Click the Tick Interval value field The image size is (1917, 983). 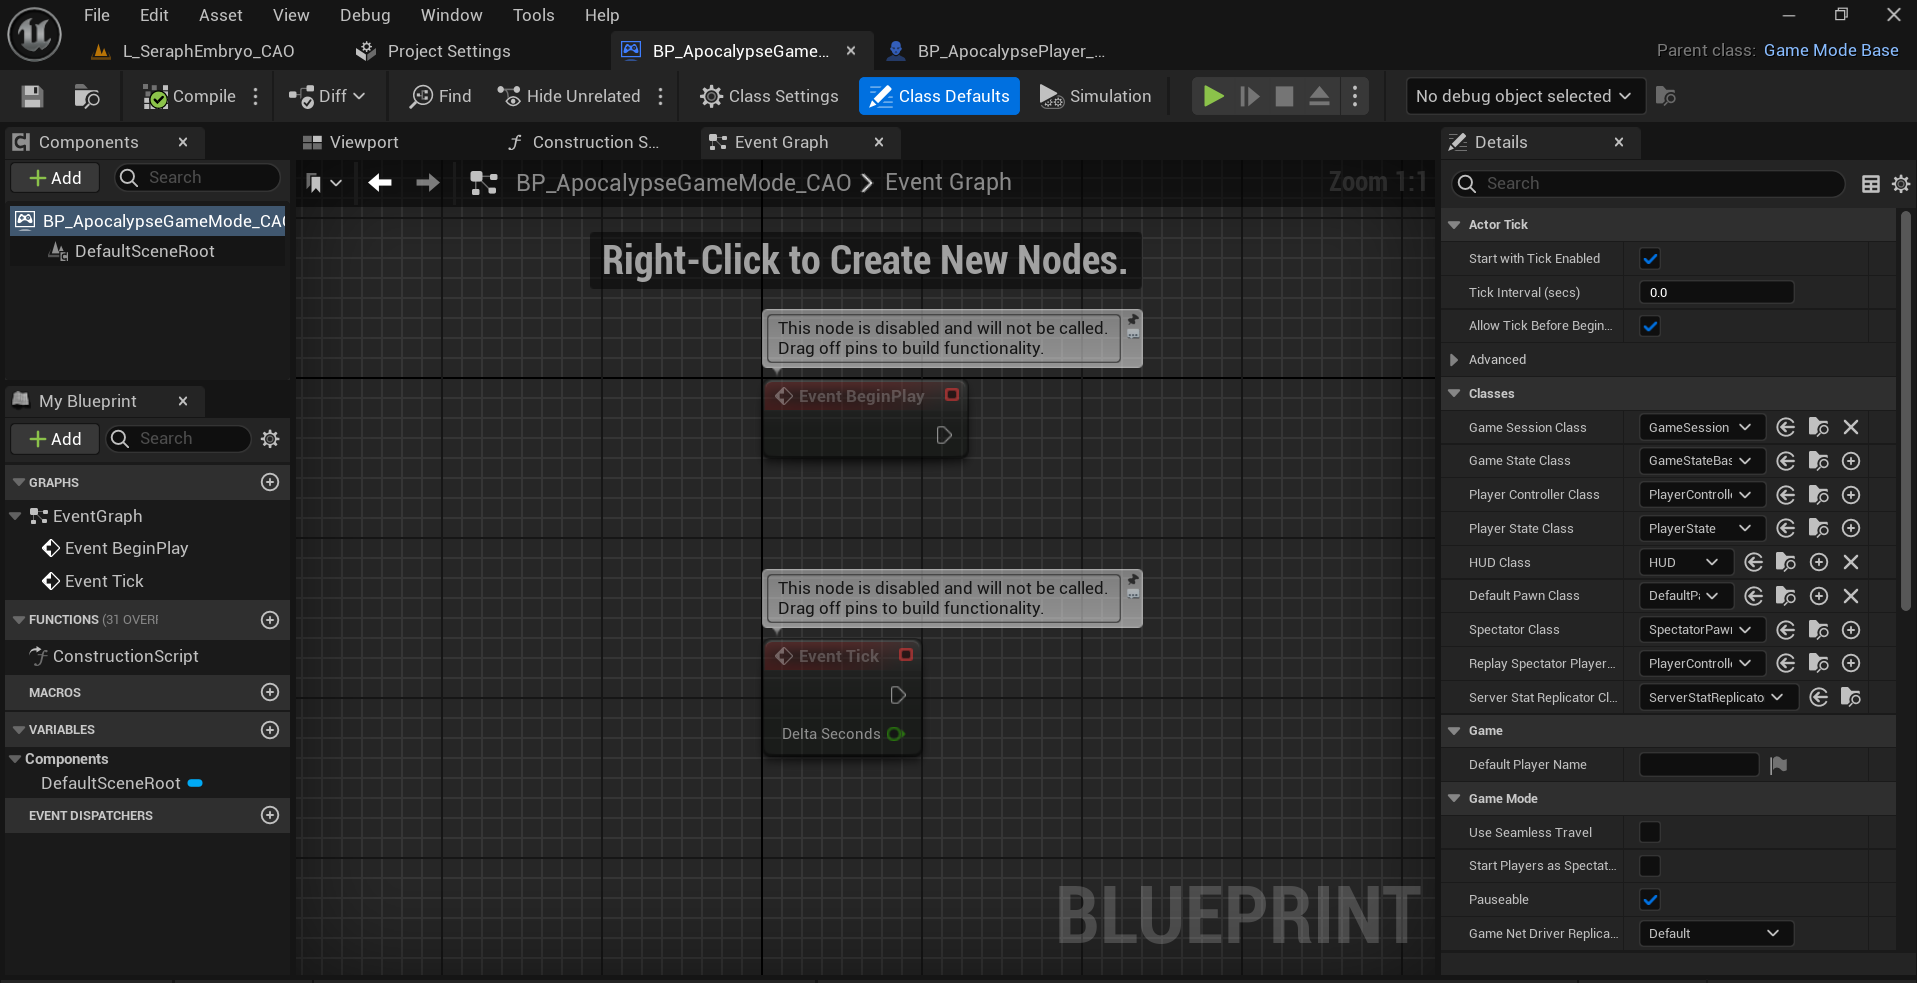click(x=1716, y=292)
